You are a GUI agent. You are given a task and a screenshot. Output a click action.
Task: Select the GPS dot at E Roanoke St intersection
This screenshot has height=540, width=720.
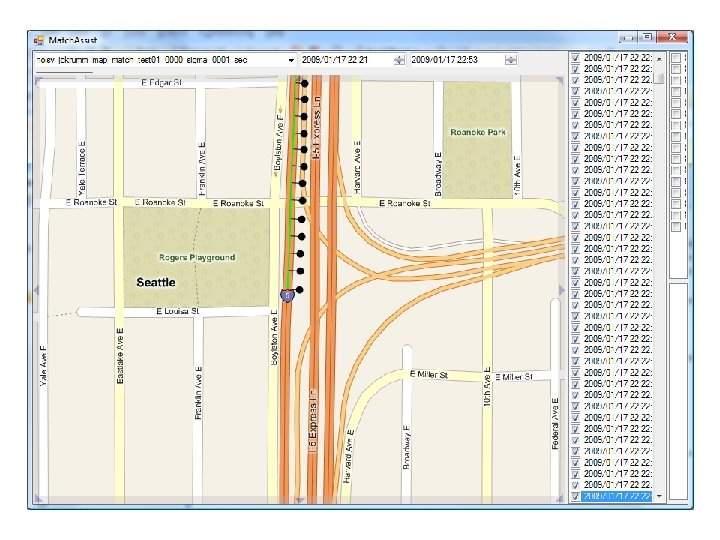302,201
